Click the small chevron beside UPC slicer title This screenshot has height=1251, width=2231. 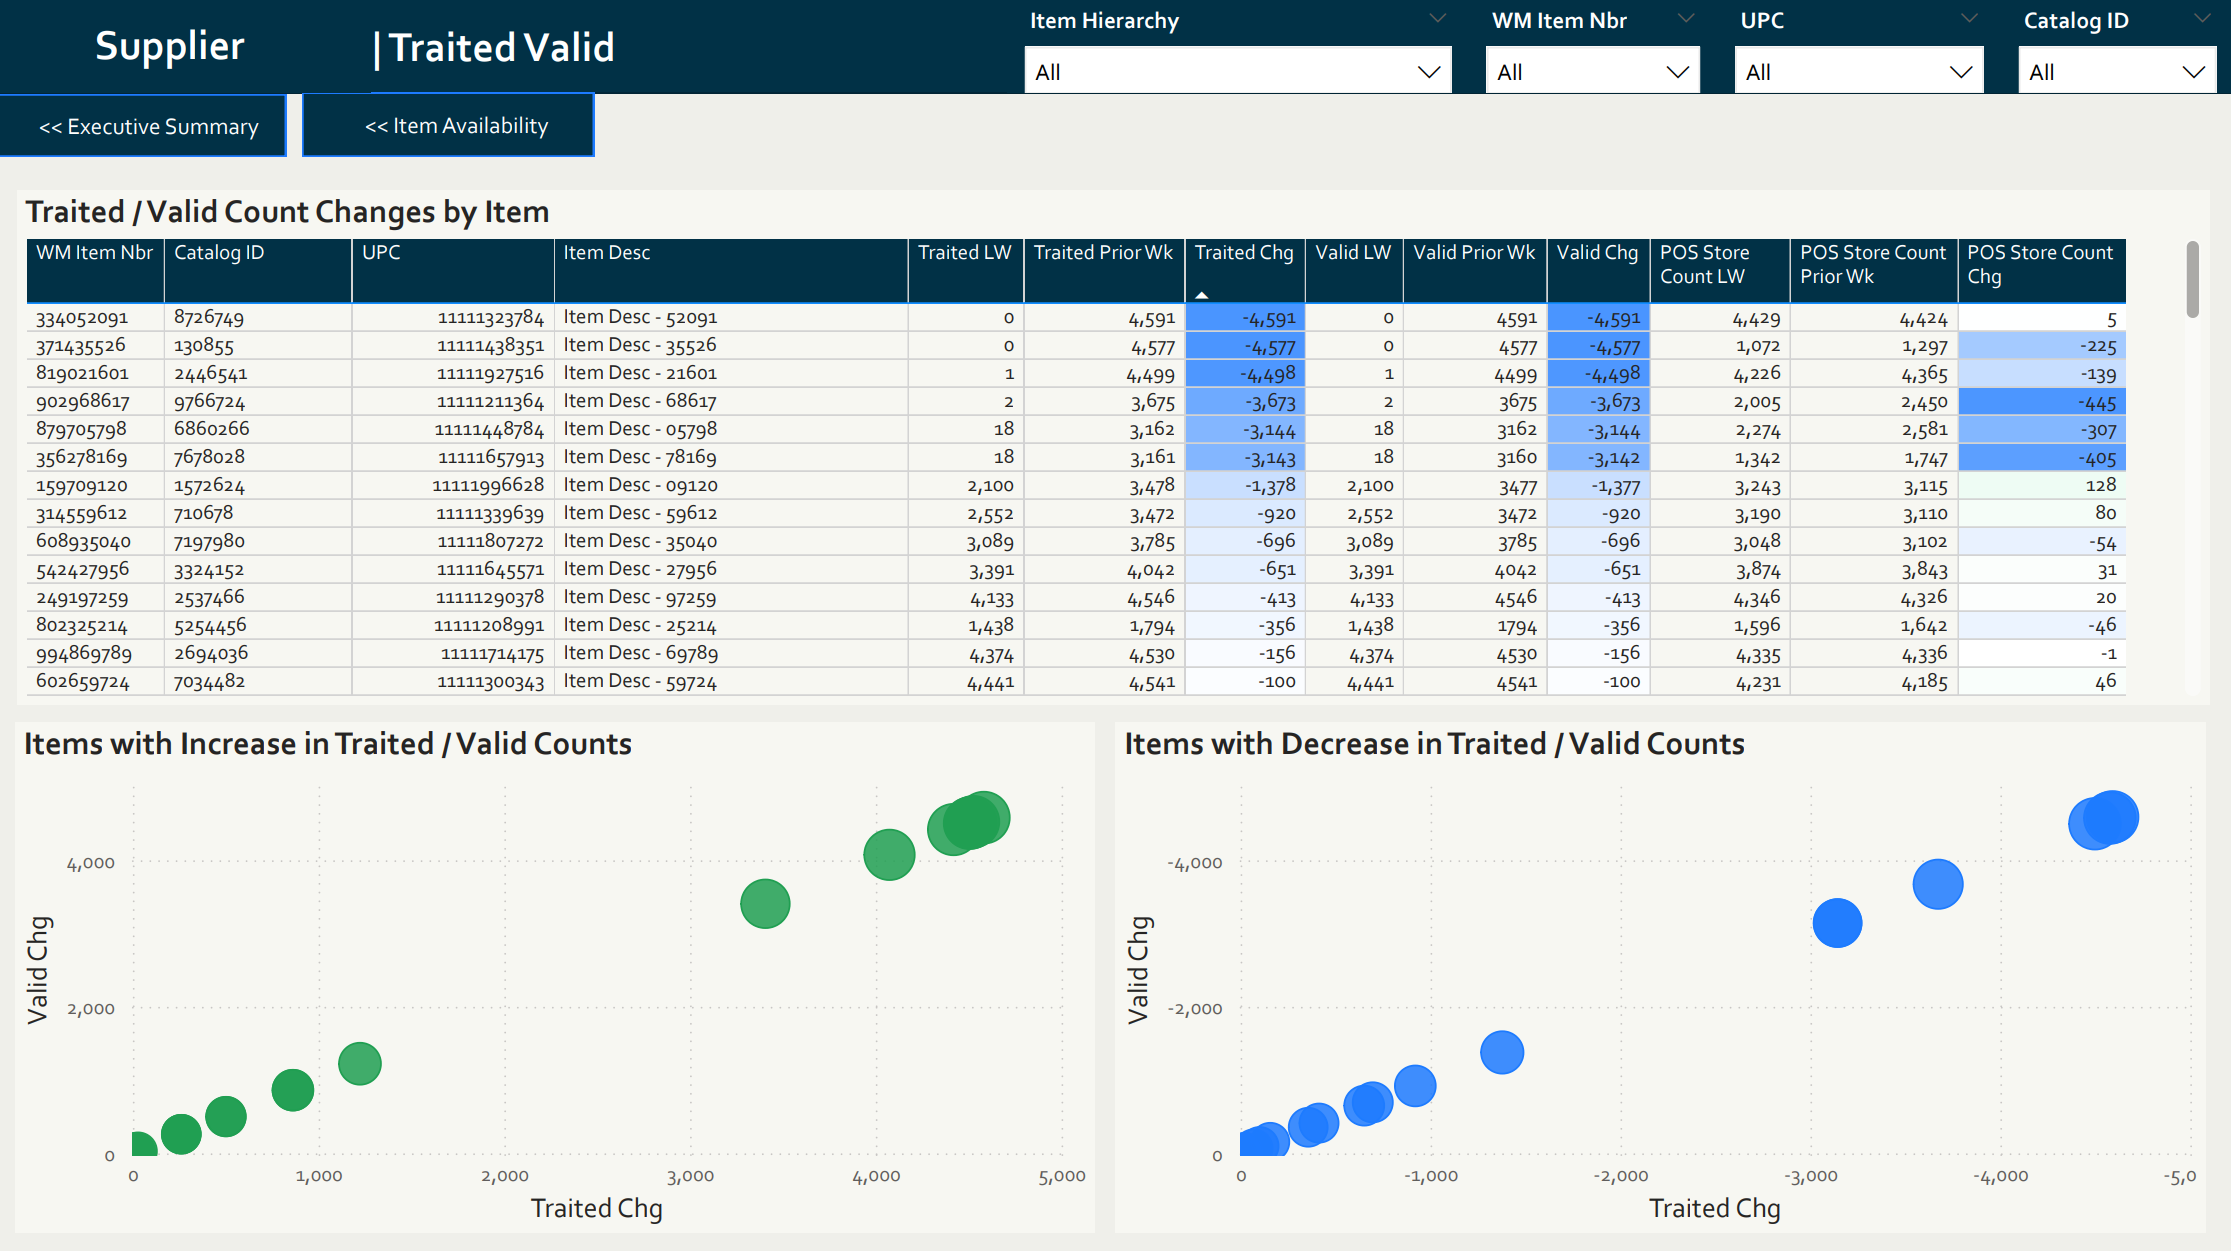[x=1969, y=18]
